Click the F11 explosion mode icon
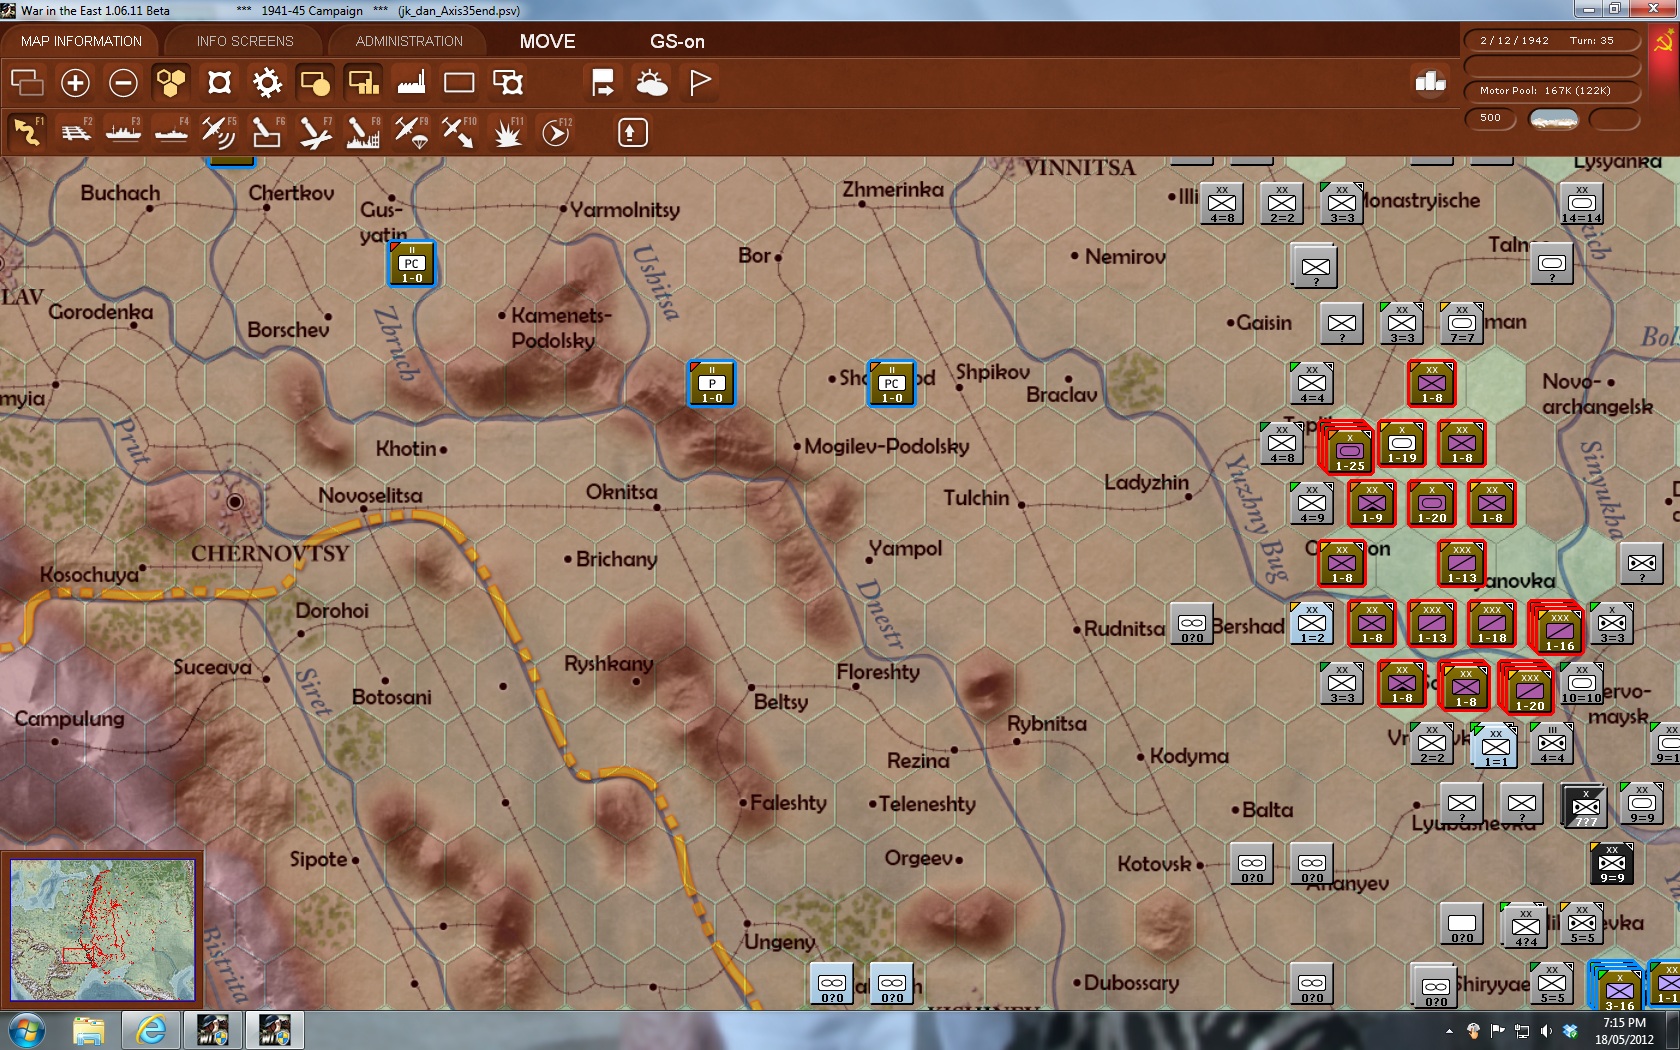This screenshot has width=1680, height=1050. pyautogui.click(x=508, y=132)
